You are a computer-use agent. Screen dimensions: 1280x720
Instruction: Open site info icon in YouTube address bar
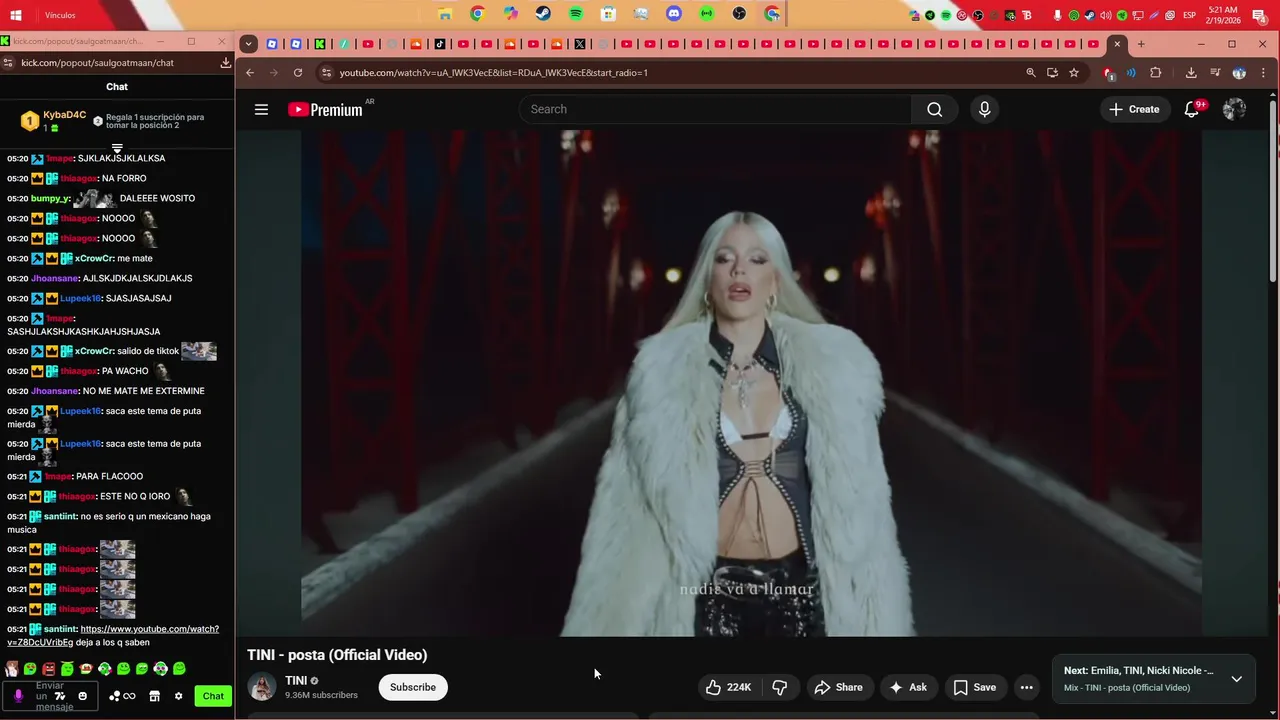coord(325,73)
